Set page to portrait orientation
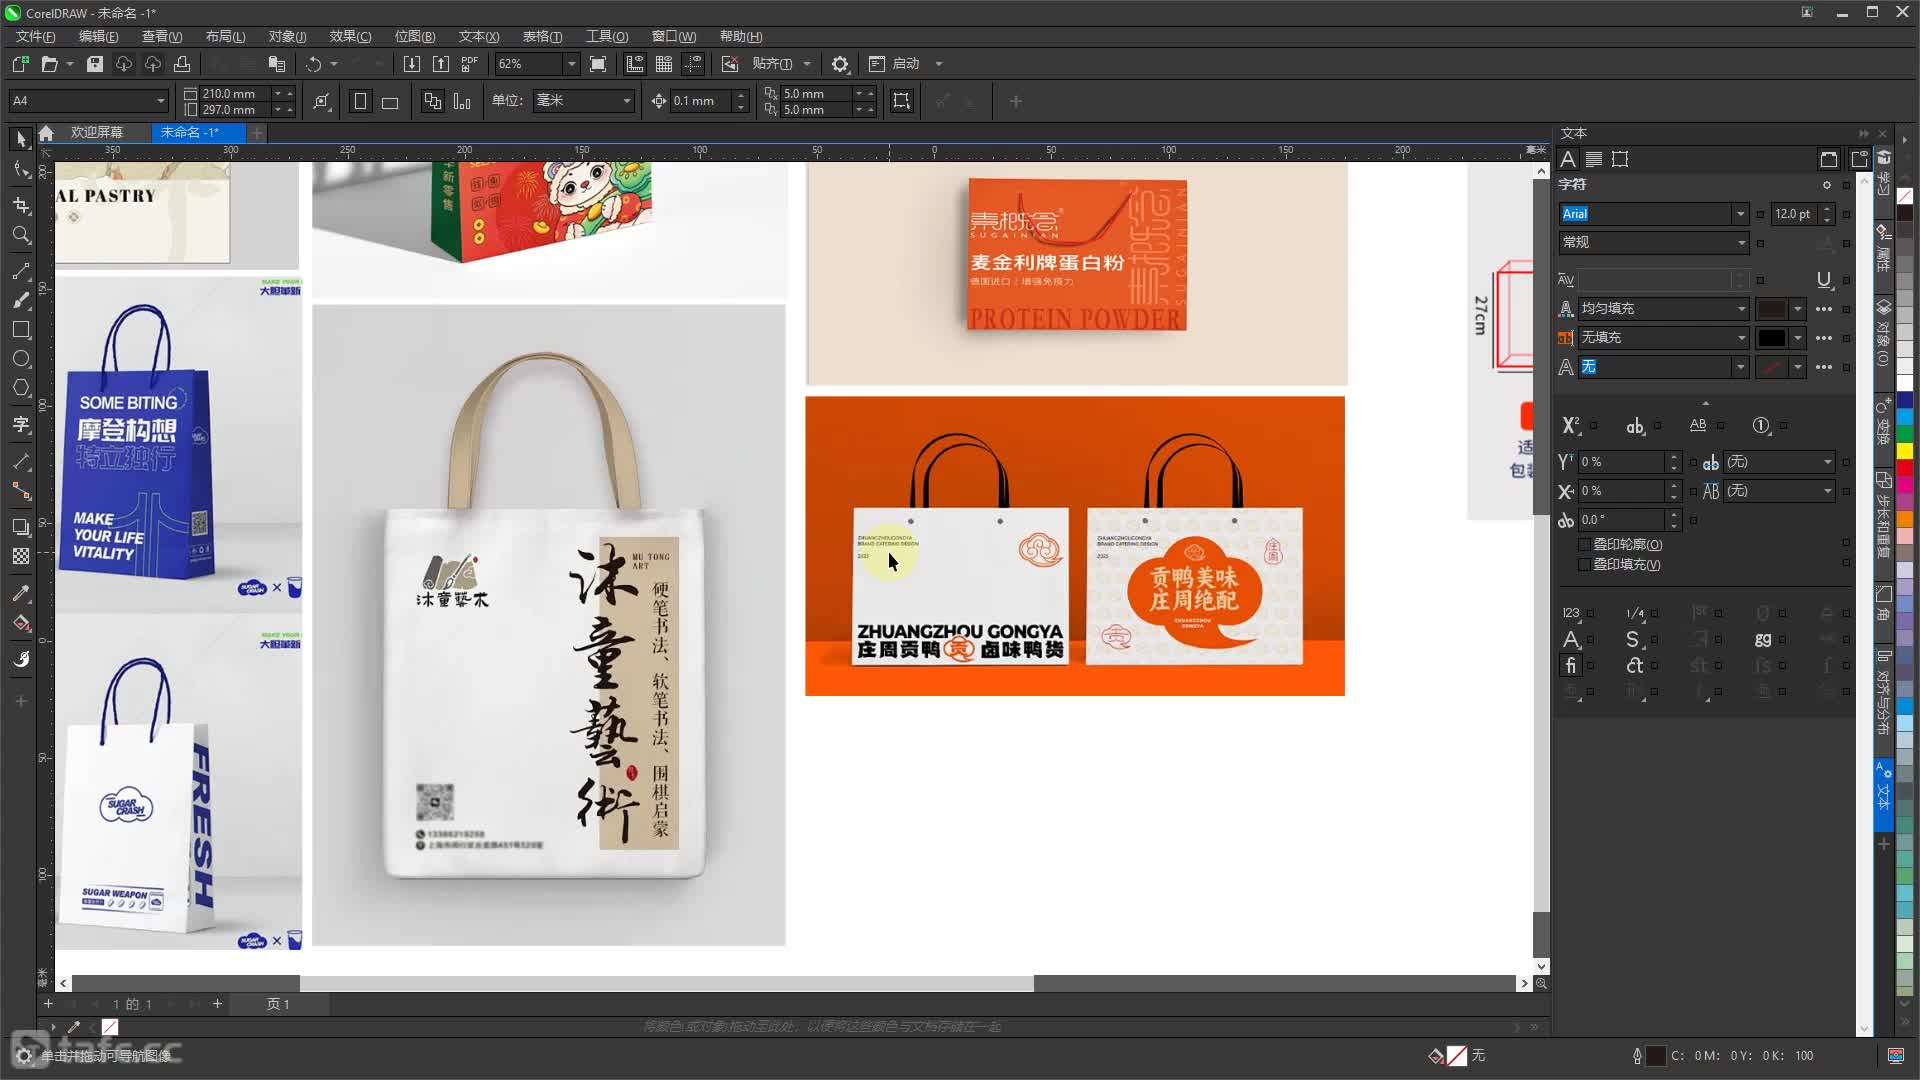The width and height of the screenshot is (1920, 1080). [361, 101]
